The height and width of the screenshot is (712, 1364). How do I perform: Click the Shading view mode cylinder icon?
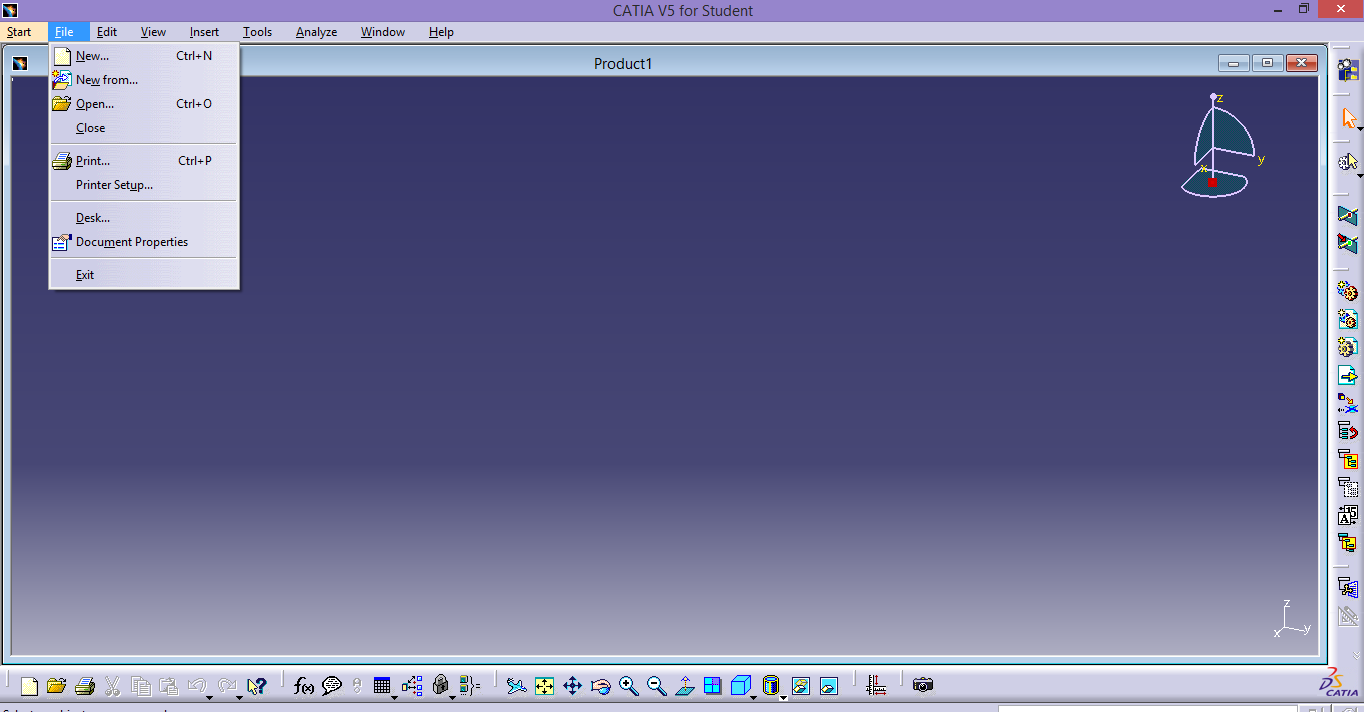[770, 686]
